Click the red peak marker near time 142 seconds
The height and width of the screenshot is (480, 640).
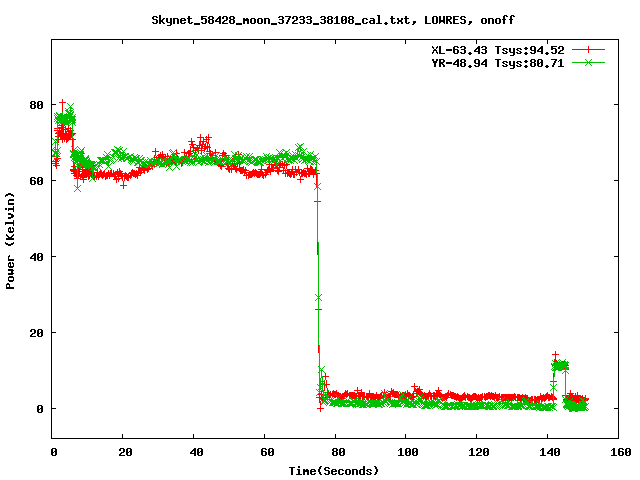(x=555, y=356)
